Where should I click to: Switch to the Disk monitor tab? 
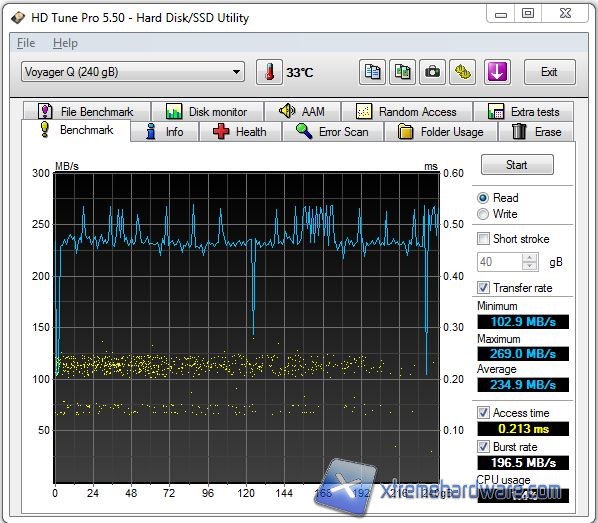tap(207, 111)
